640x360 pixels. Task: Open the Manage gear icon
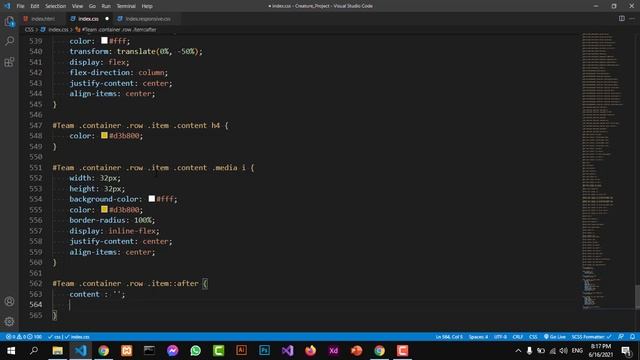(9, 322)
